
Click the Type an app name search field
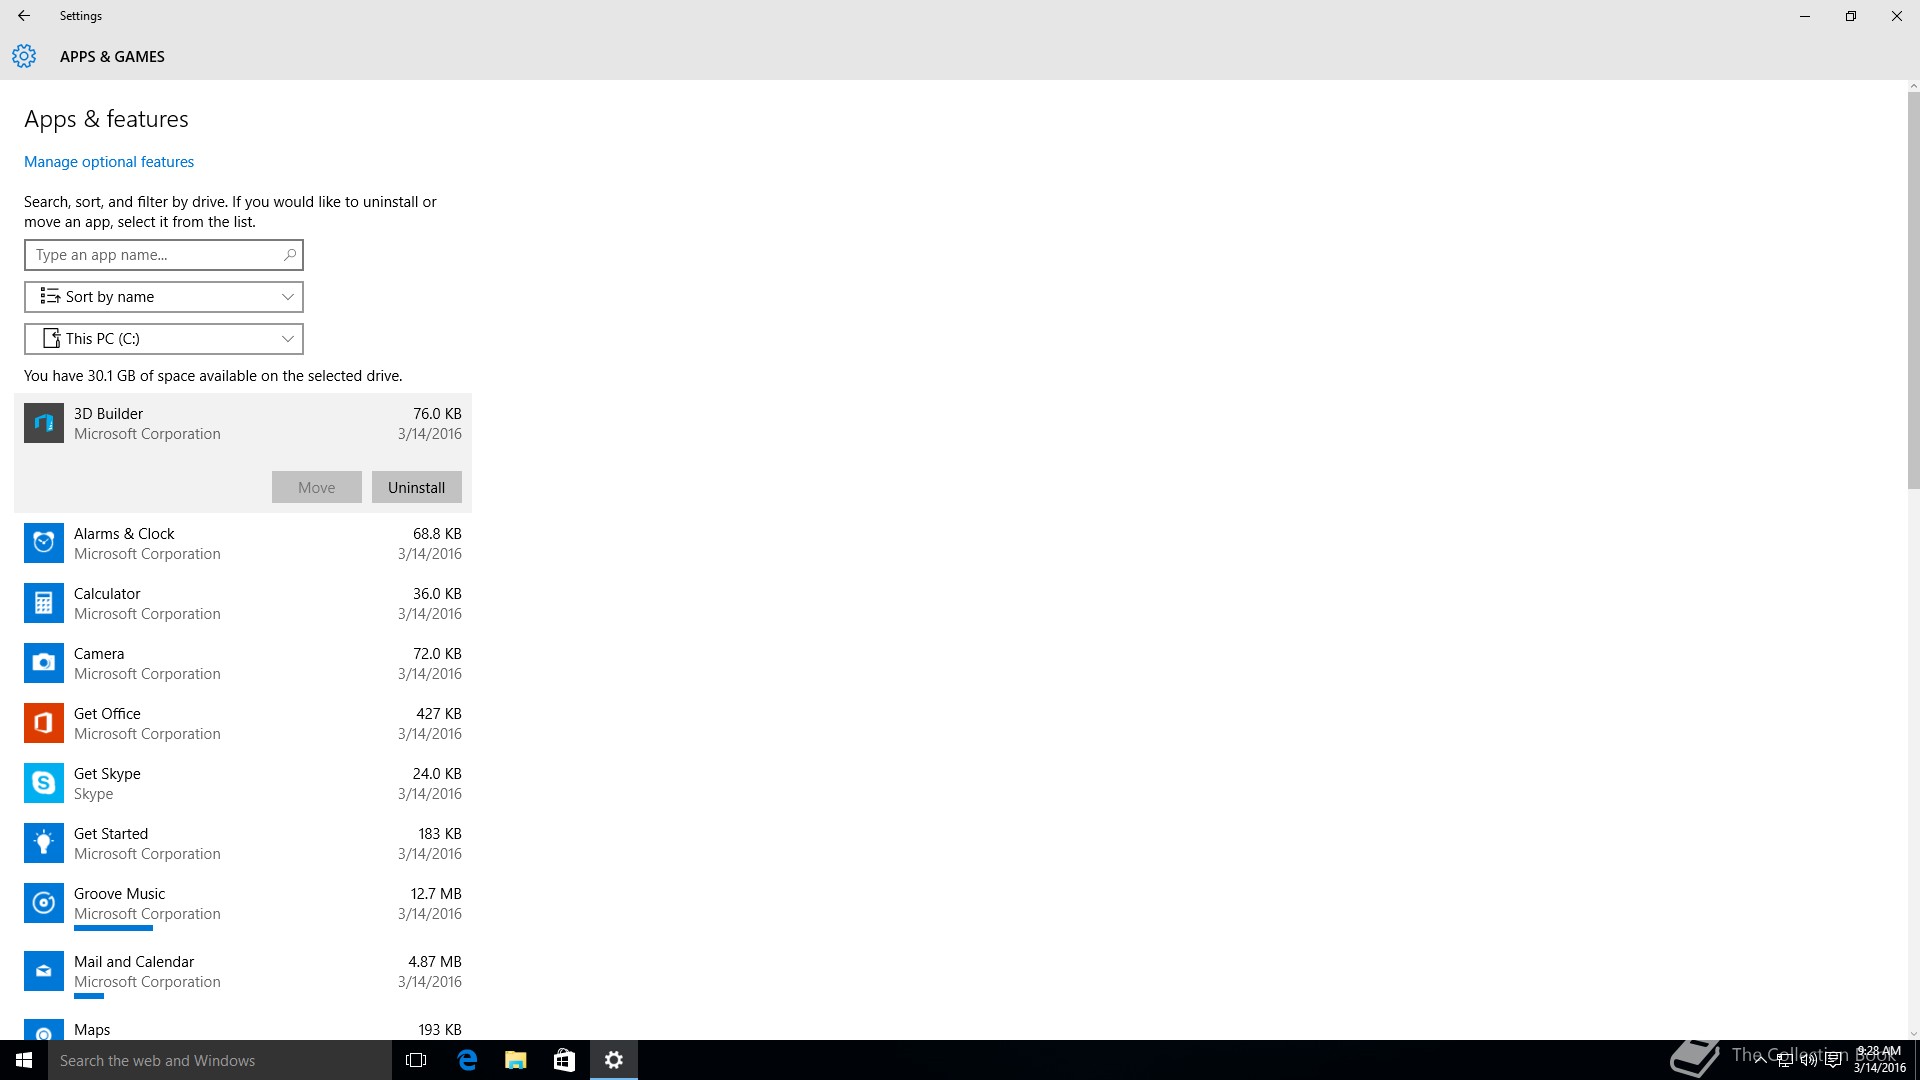click(x=164, y=255)
